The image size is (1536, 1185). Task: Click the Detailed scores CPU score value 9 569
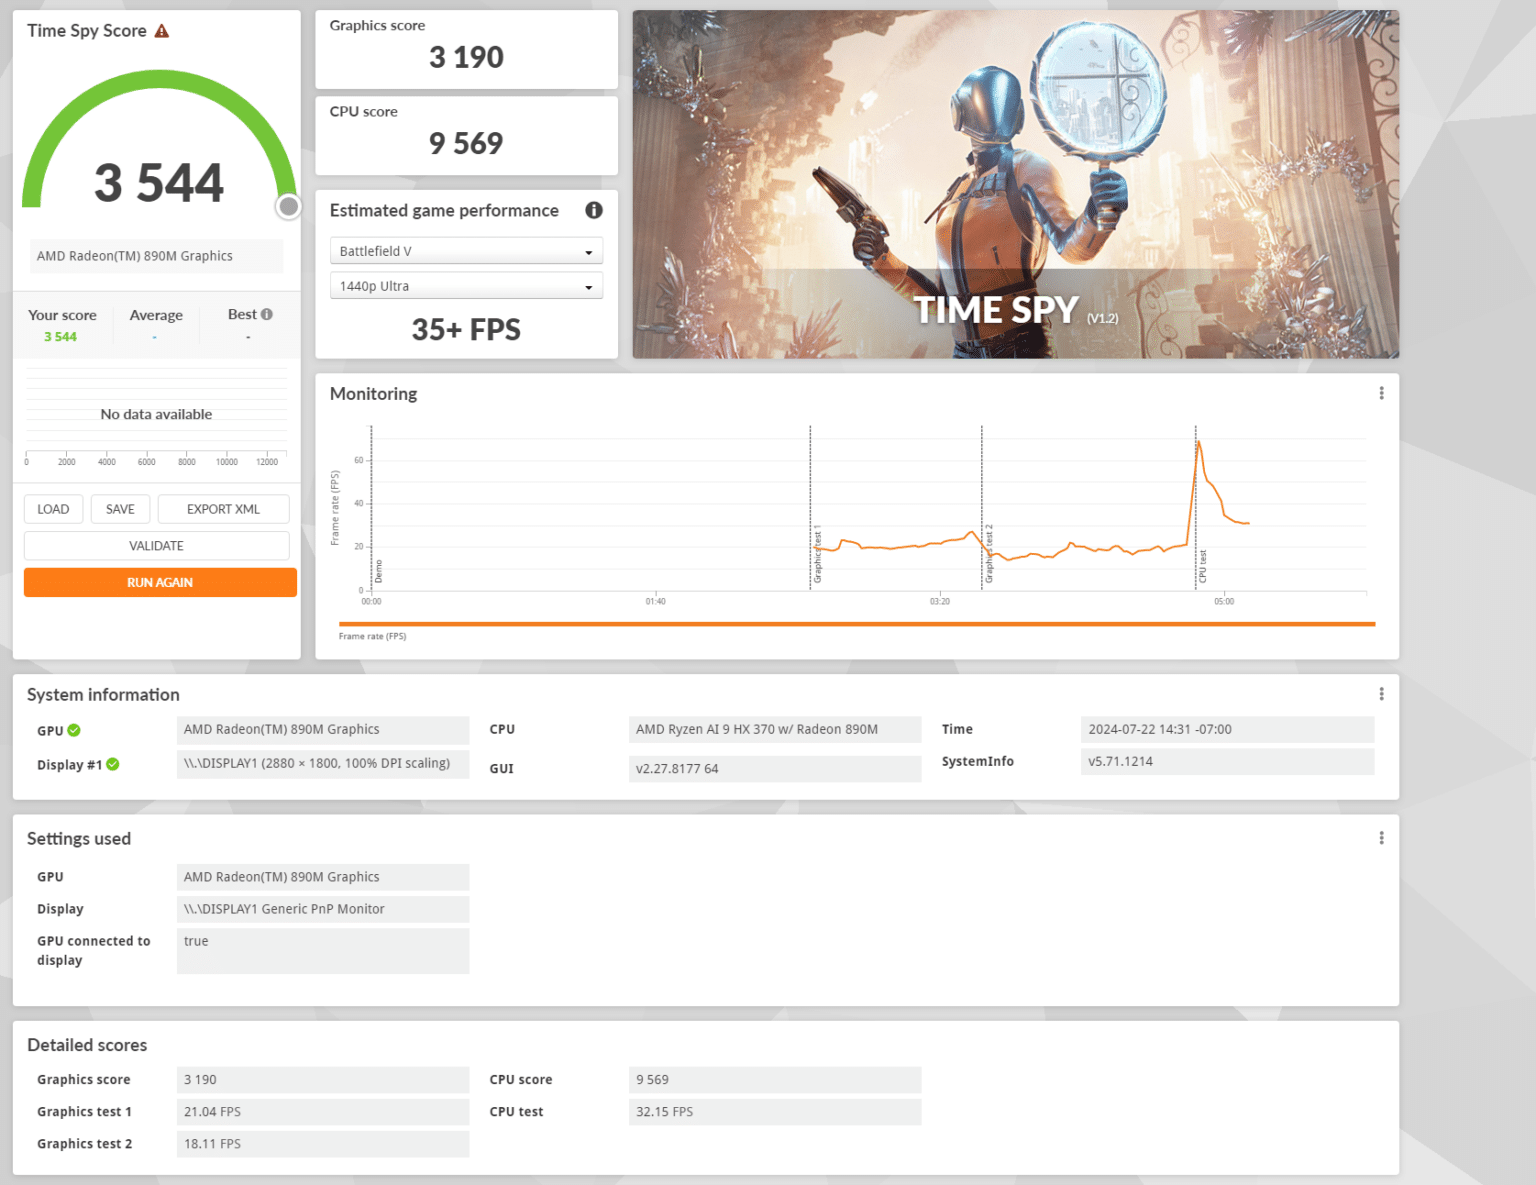point(775,1080)
